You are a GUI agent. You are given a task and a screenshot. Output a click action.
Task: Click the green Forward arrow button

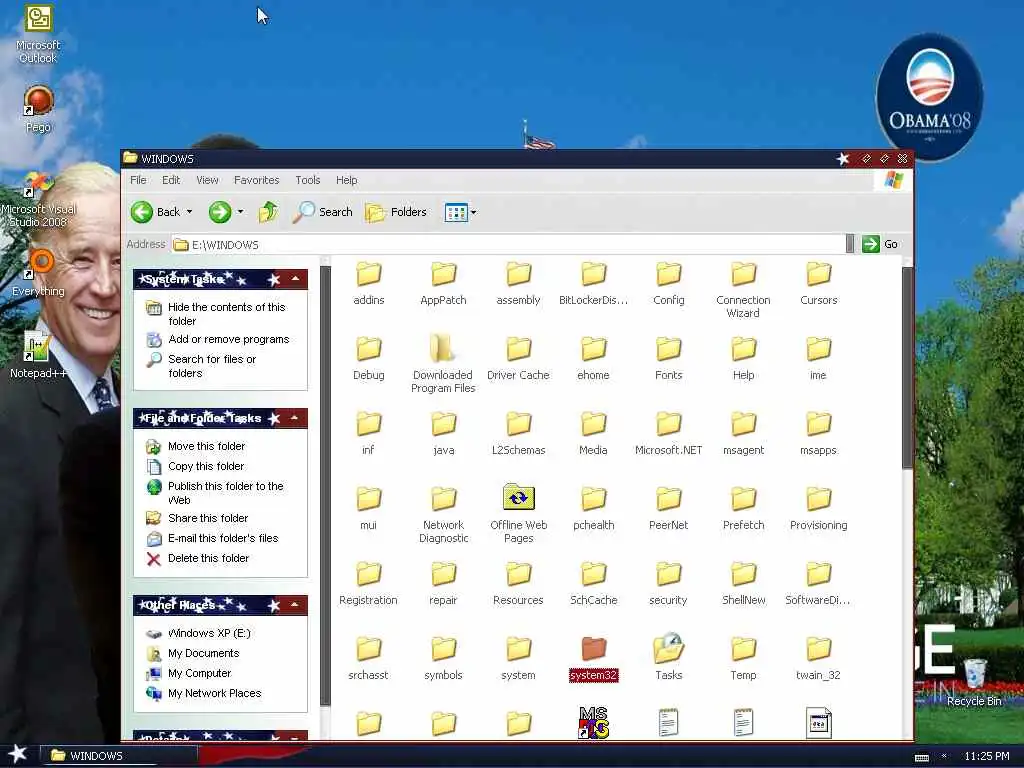point(220,212)
